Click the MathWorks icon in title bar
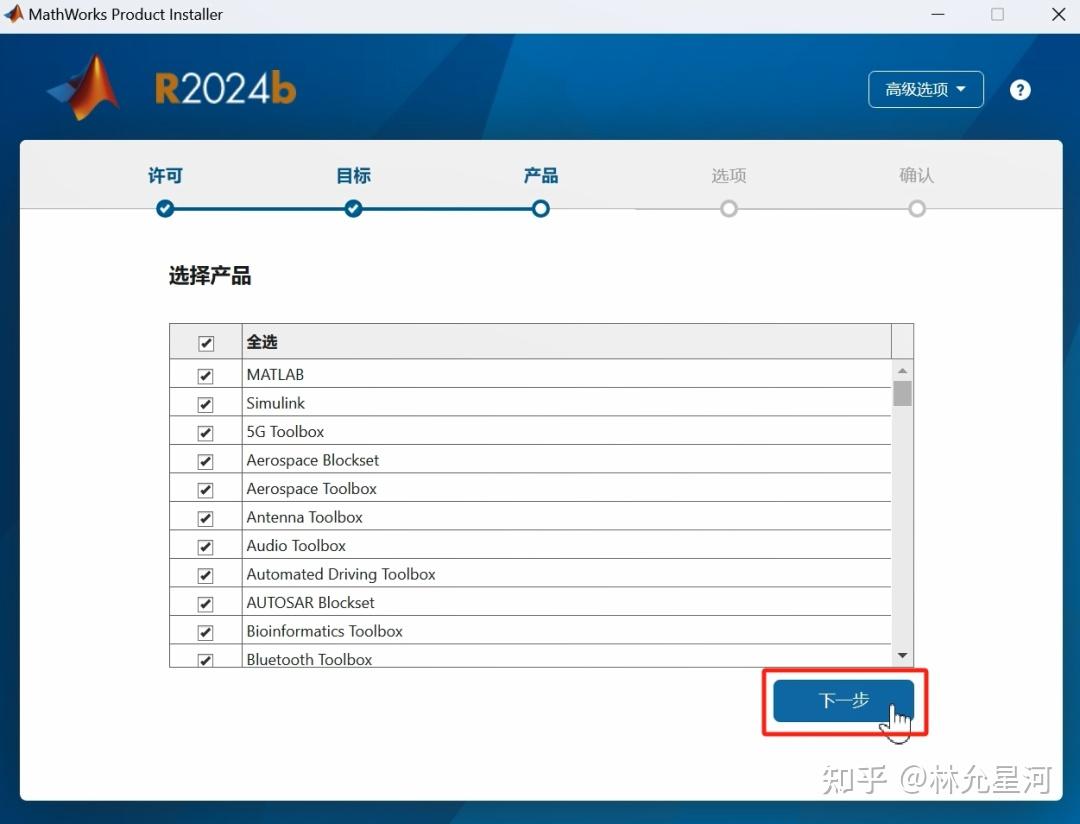Image resolution: width=1080 pixels, height=824 pixels. (13, 14)
